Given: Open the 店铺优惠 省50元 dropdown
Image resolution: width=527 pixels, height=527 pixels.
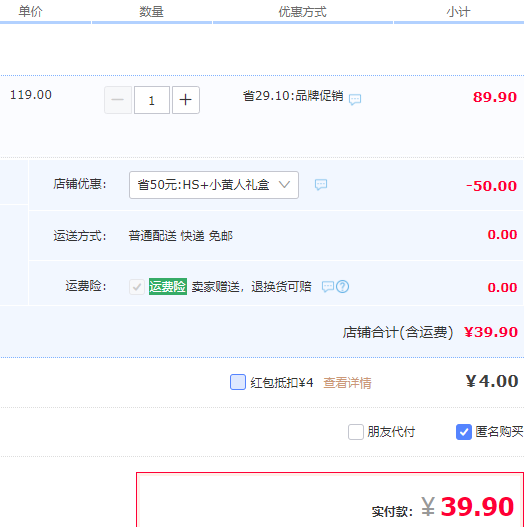Looking at the screenshot, I should [x=214, y=185].
